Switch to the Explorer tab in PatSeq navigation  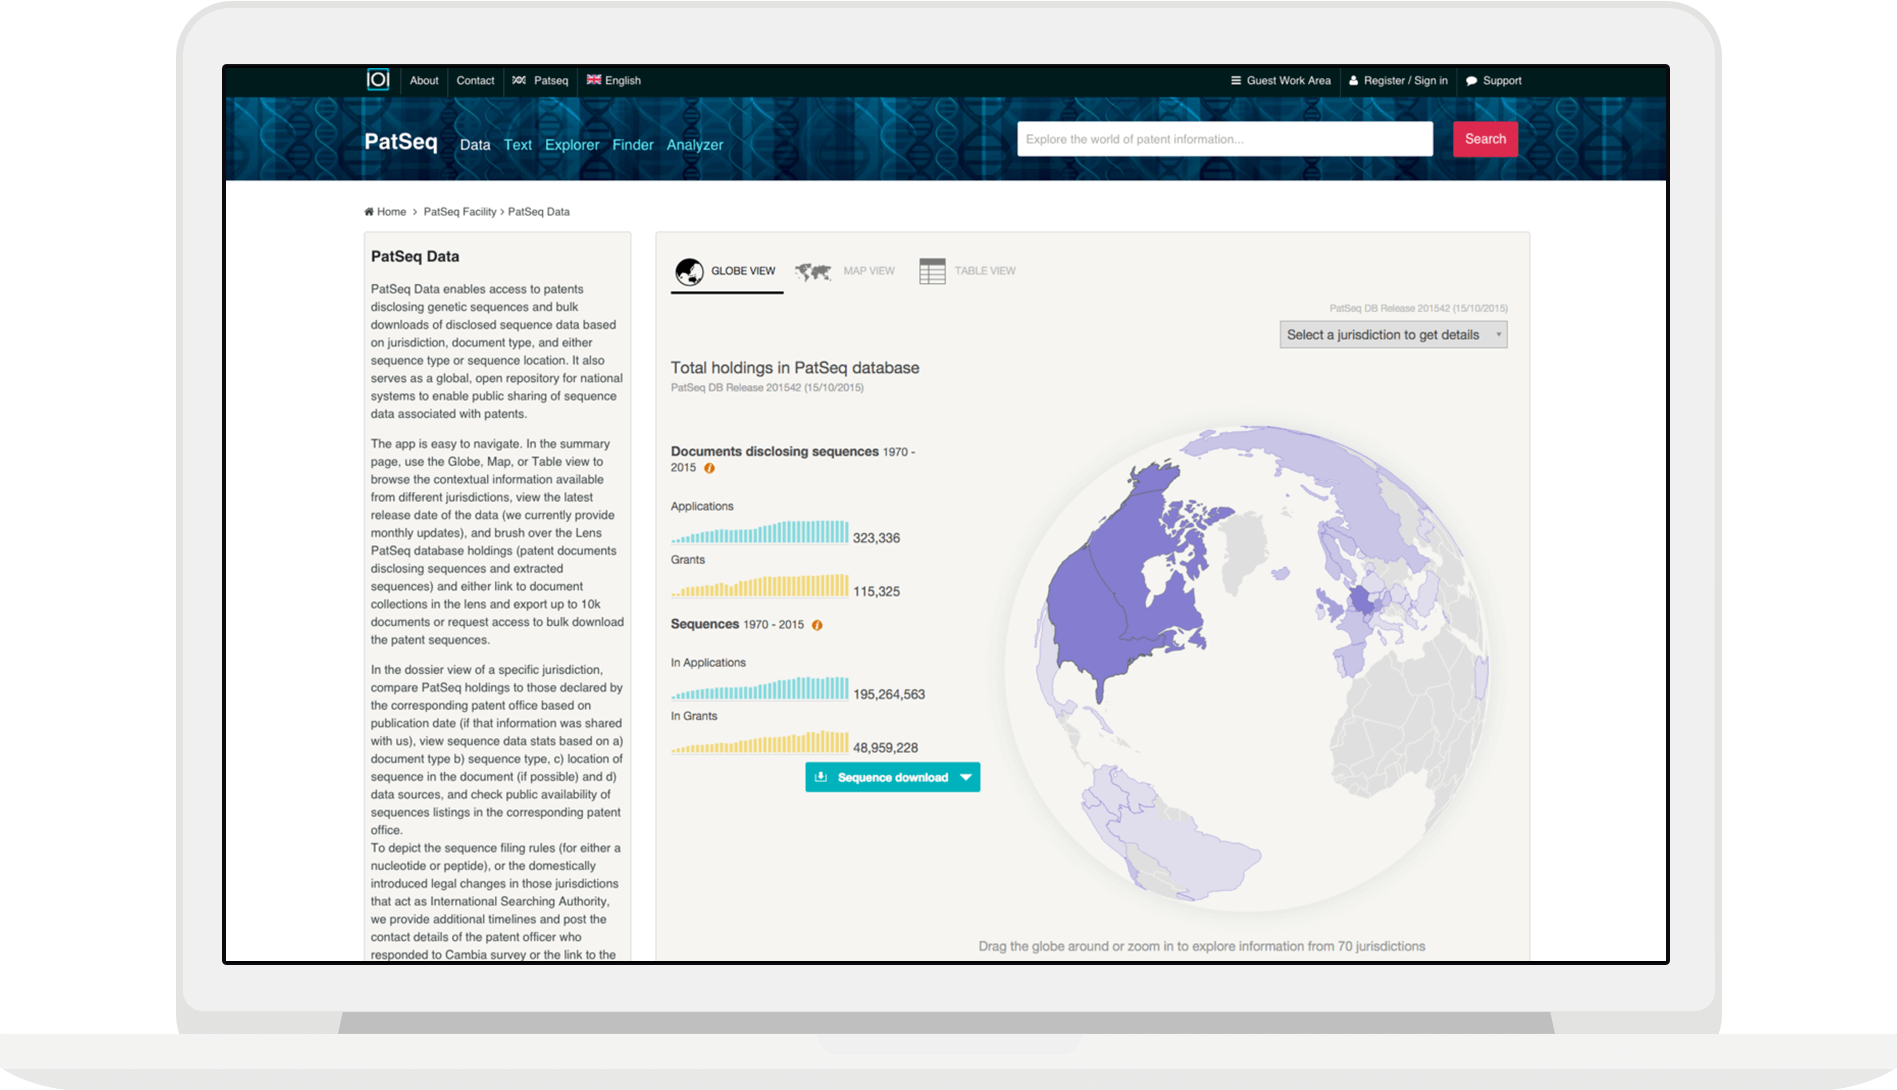[572, 145]
